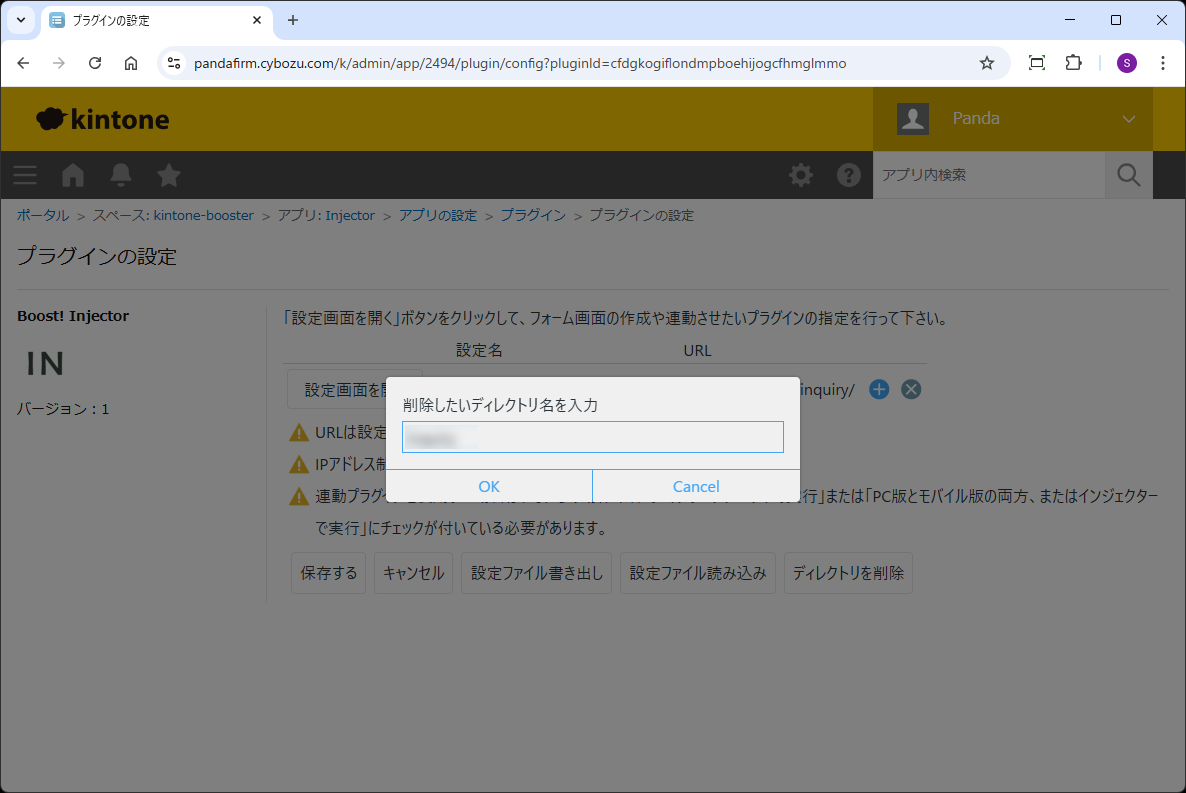Open the browser extensions icon
Viewport: 1186px width, 793px height.
[x=1073, y=63]
